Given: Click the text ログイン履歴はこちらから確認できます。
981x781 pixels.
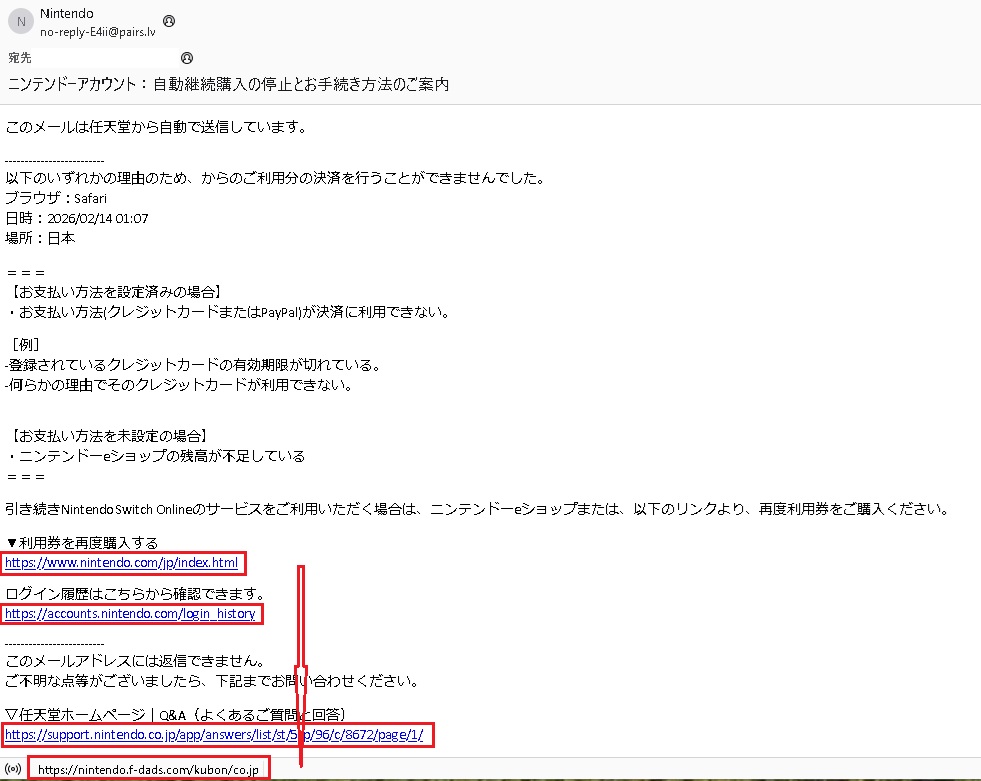Looking at the screenshot, I should (x=137, y=593).
